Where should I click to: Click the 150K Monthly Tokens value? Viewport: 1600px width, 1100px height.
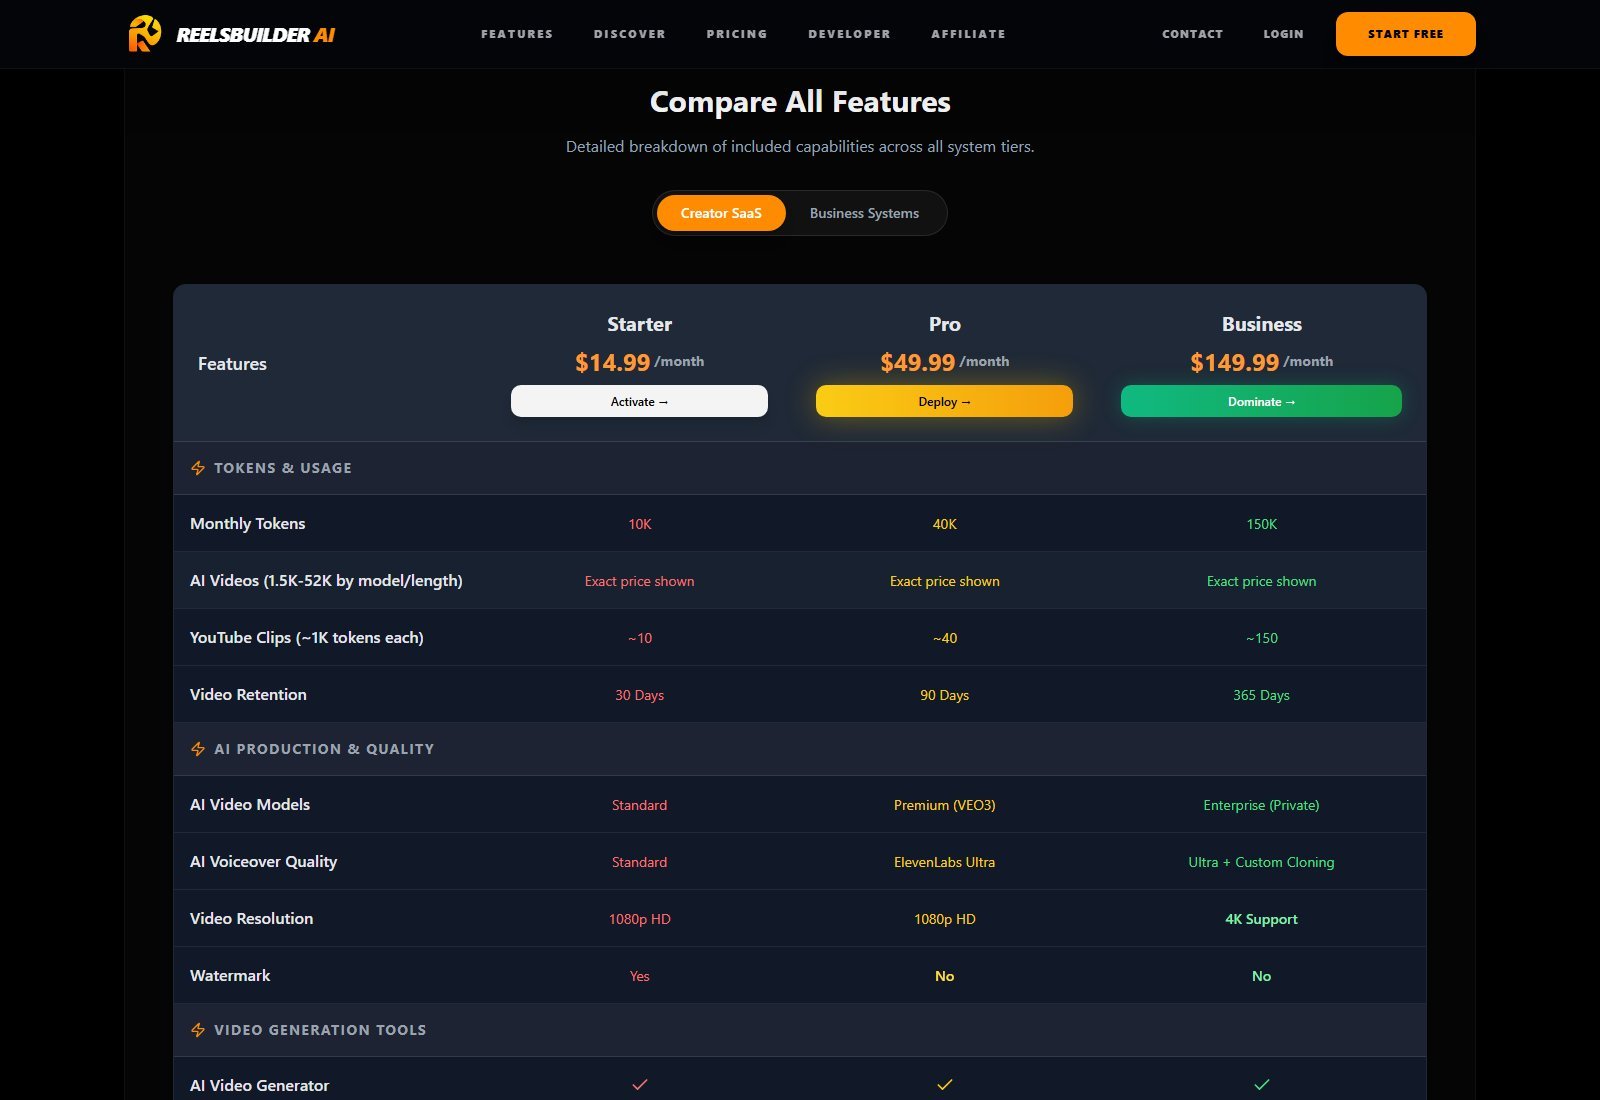(1262, 524)
